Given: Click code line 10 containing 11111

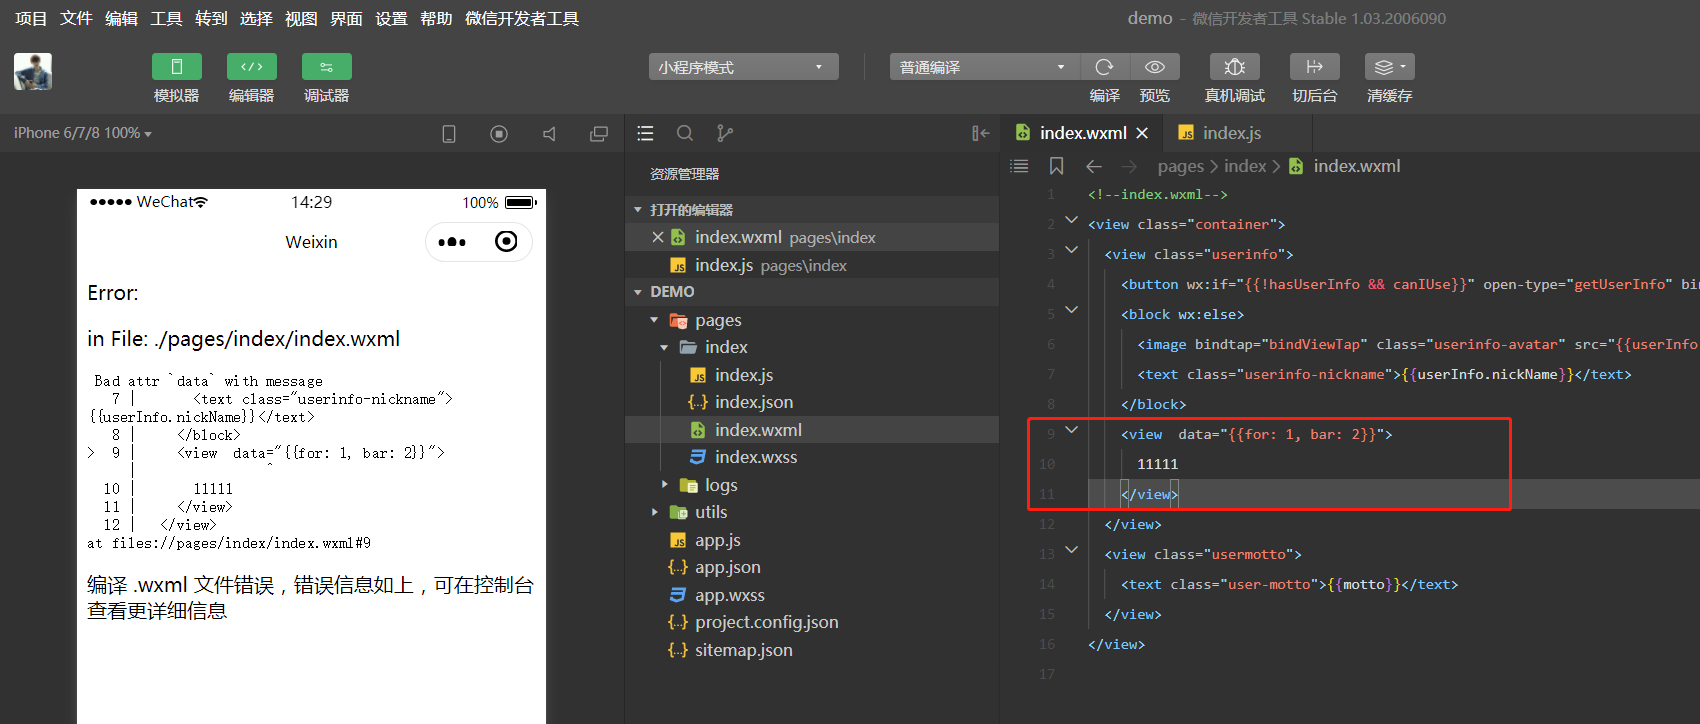Looking at the screenshot, I should coord(1157,464).
